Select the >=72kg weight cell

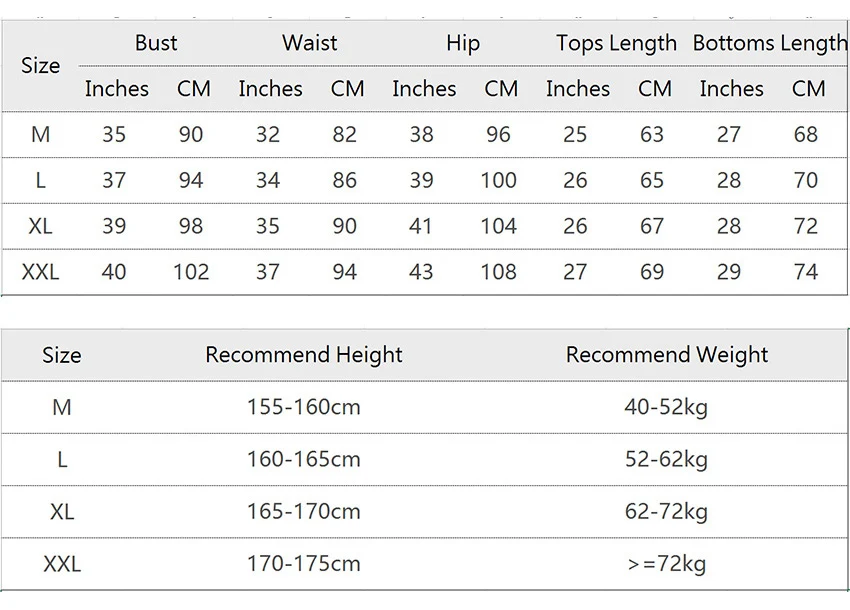click(666, 564)
